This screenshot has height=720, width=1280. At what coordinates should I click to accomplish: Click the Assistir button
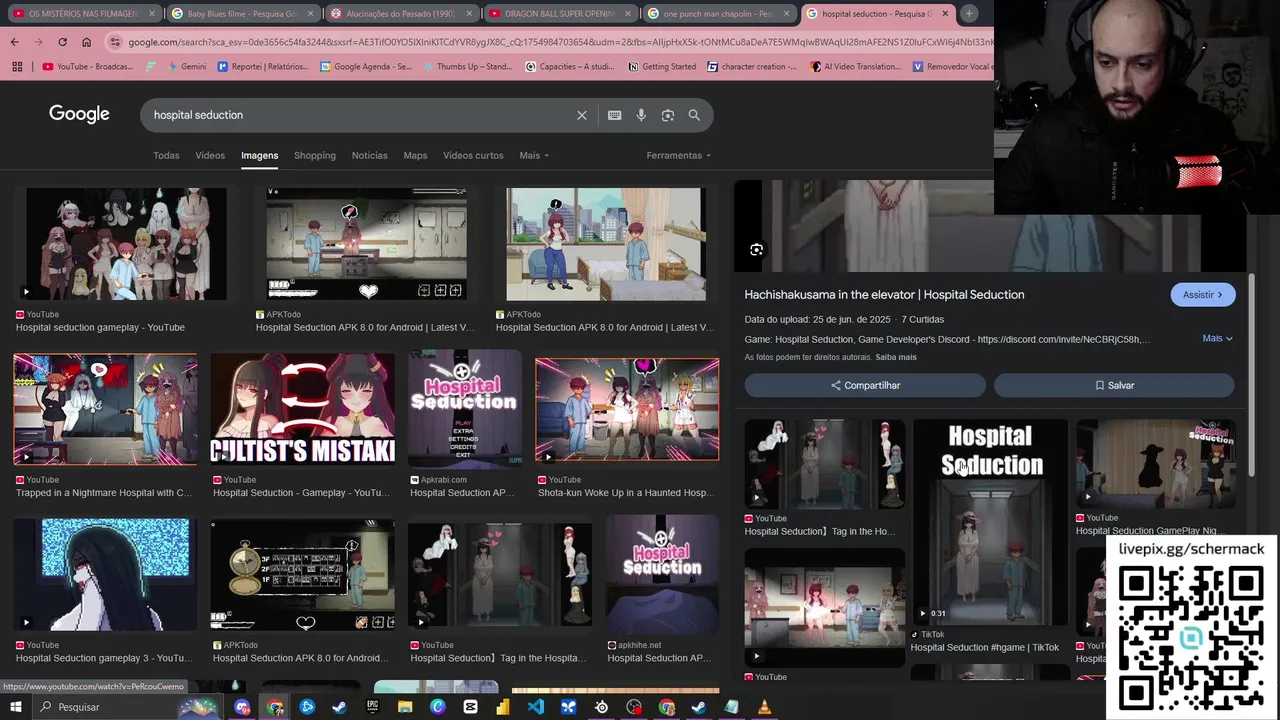click(1203, 294)
